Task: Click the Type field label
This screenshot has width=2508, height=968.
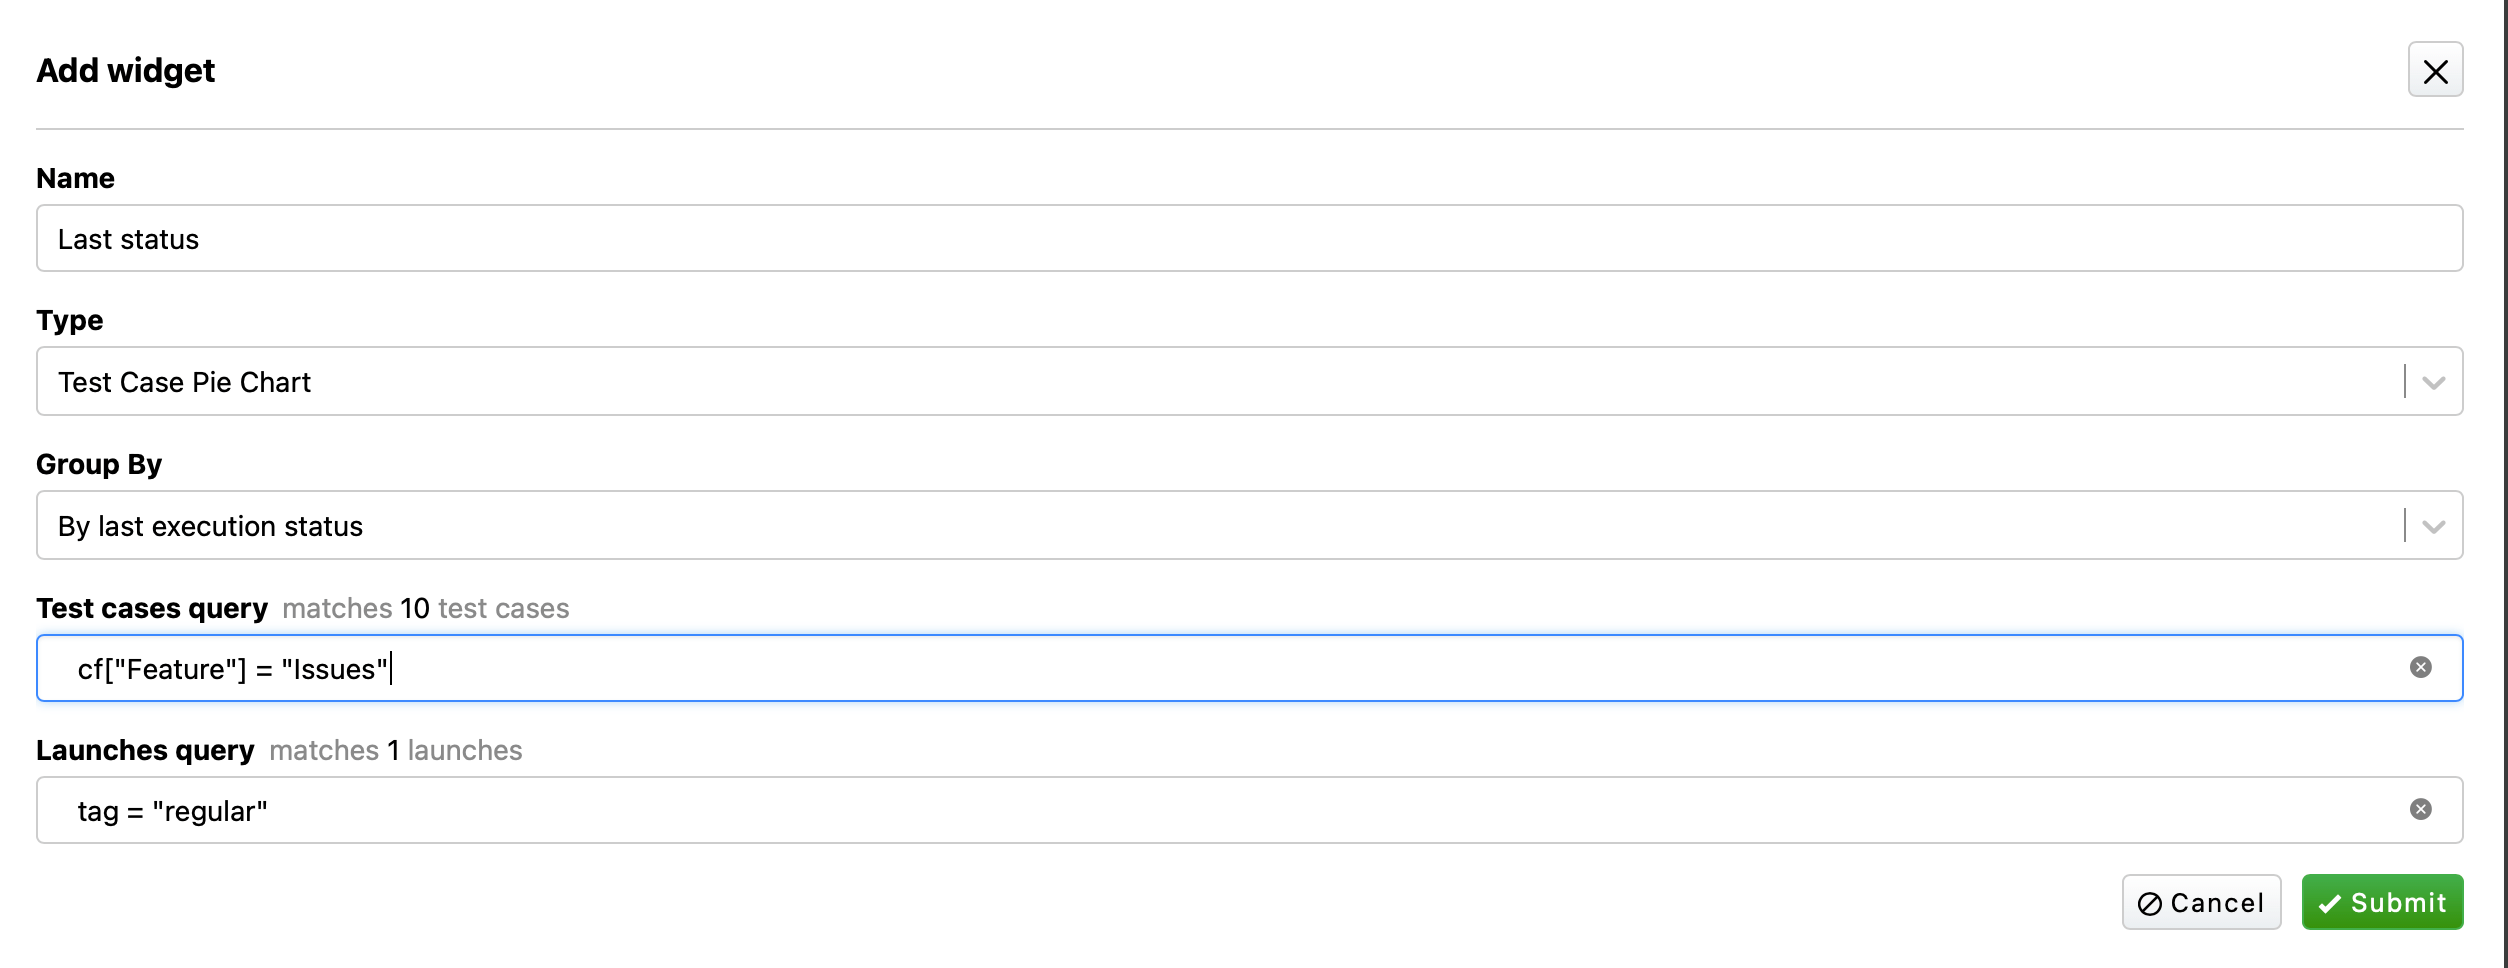Action: tap(69, 320)
